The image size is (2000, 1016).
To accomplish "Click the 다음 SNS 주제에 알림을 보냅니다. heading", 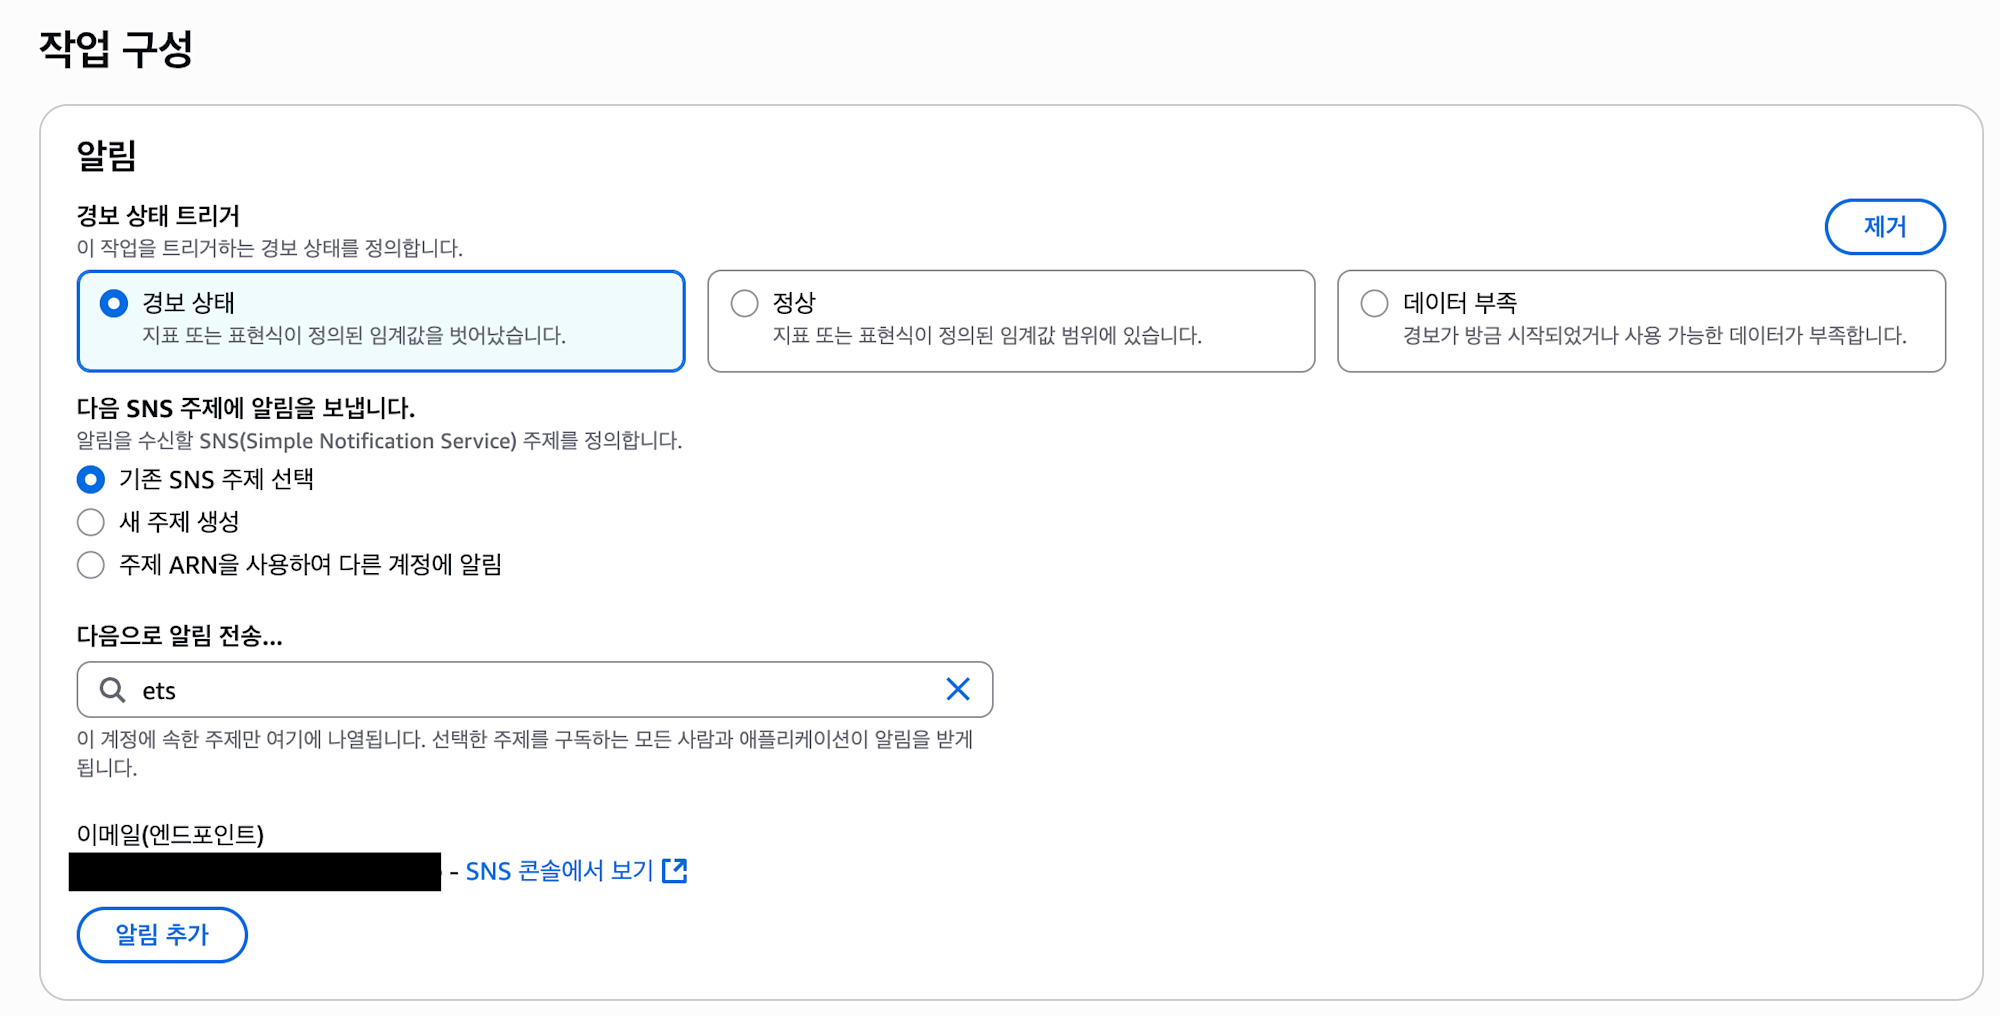I will coord(246,408).
